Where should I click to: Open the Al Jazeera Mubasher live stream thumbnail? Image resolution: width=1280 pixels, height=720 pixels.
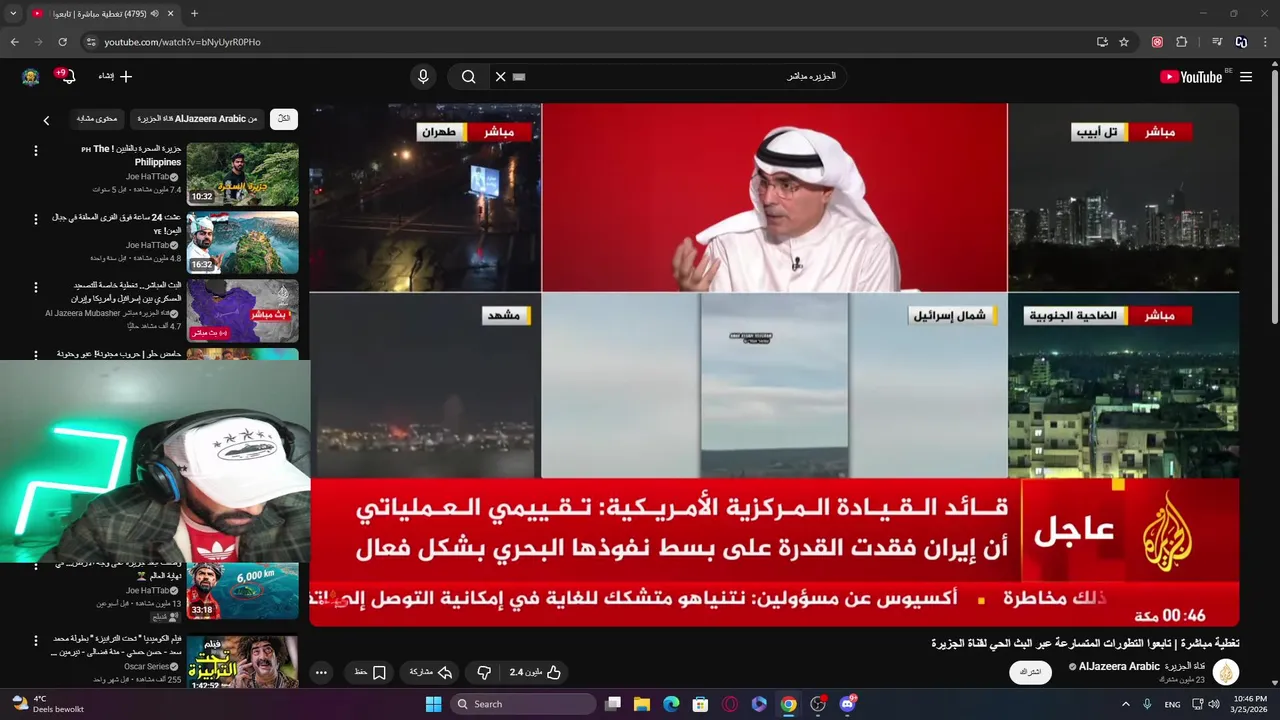coord(243,310)
